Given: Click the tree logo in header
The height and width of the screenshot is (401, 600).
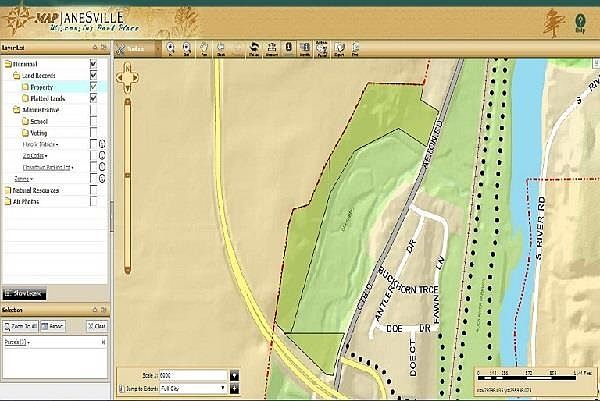Looking at the screenshot, I should (x=554, y=23).
